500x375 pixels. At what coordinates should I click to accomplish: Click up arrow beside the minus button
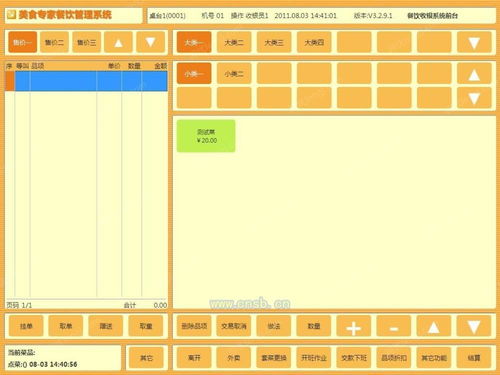click(x=434, y=326)
